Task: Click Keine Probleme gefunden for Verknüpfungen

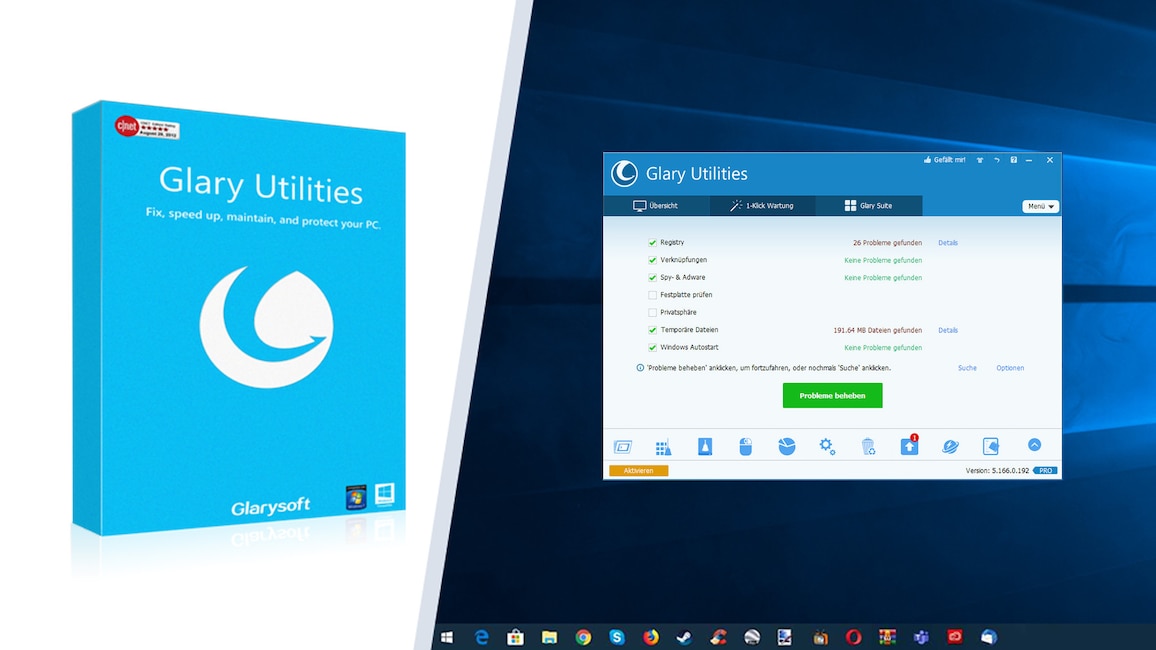Action: [883, 260]
